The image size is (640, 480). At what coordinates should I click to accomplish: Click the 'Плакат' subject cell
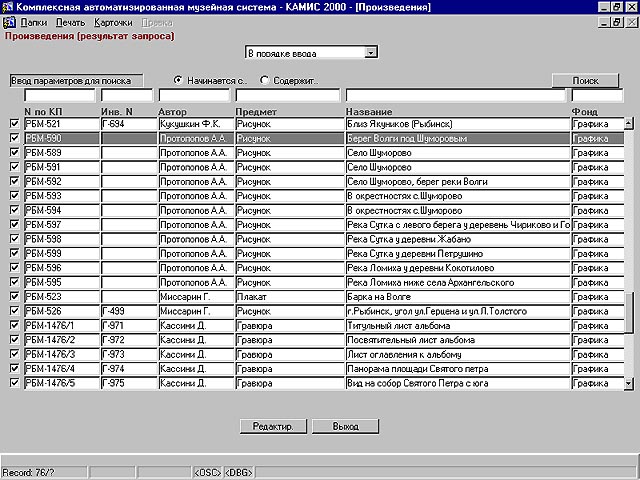(x=290, y=297)
